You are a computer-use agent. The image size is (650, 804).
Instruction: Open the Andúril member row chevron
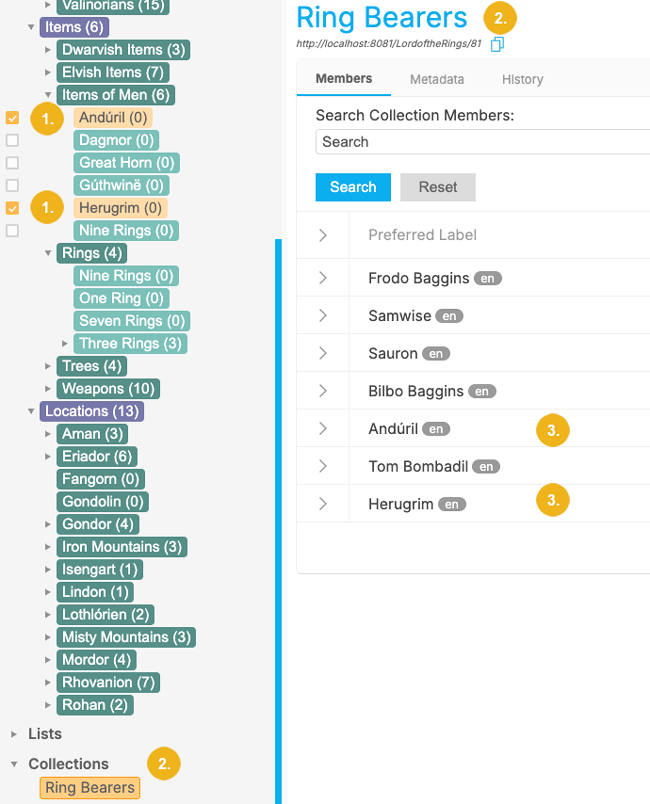click(x=323, y=429)
